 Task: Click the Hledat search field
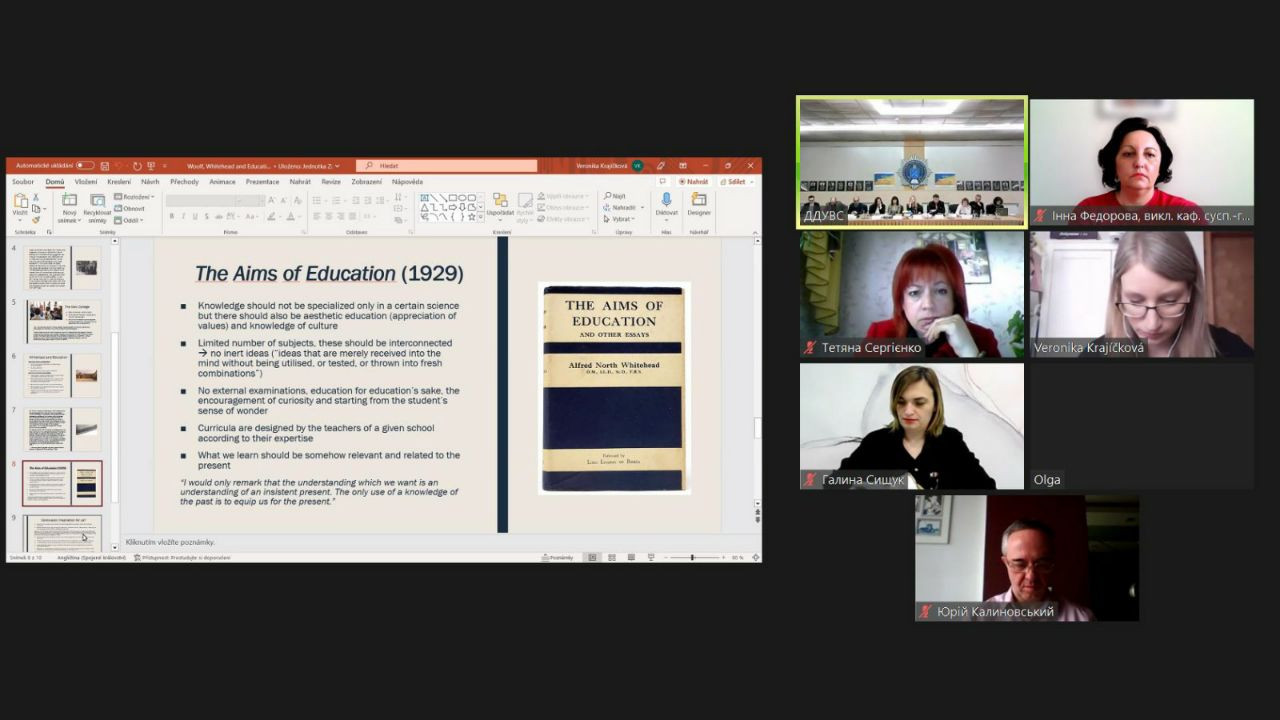click(446, 166)
